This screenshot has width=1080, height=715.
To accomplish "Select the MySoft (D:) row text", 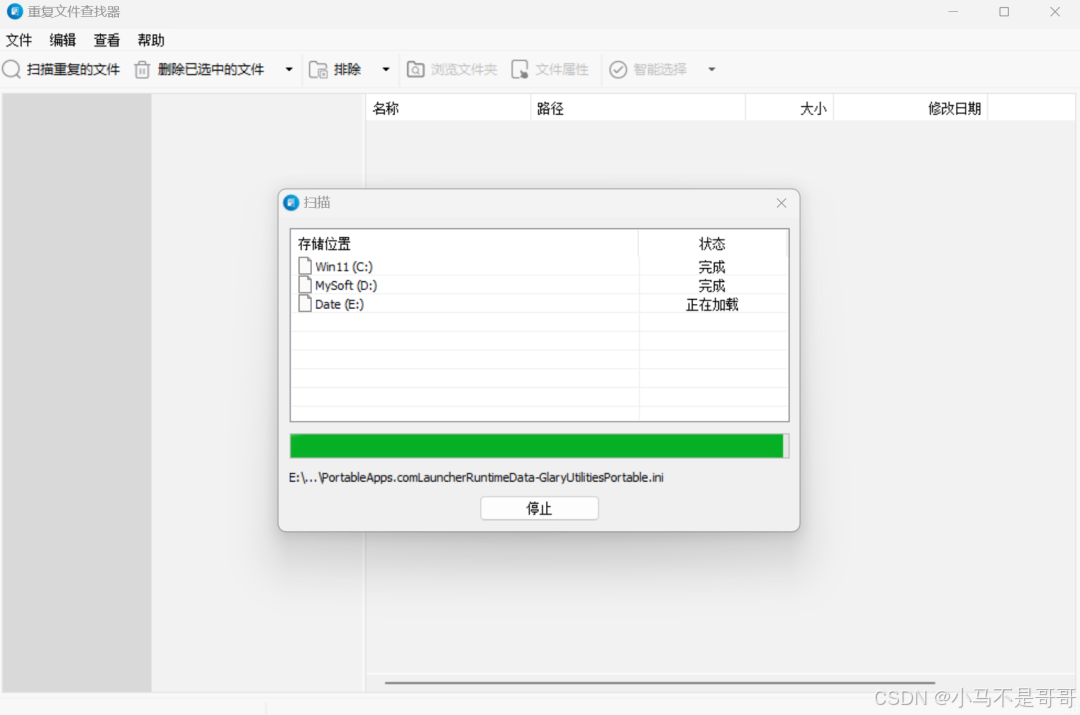I will 346,285.
